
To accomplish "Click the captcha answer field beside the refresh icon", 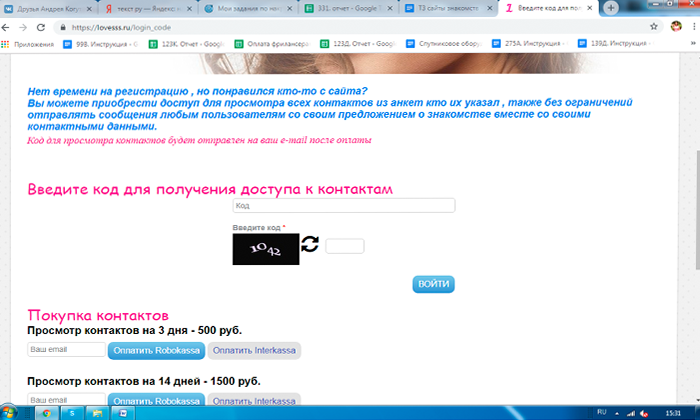I will pos(345,246).
